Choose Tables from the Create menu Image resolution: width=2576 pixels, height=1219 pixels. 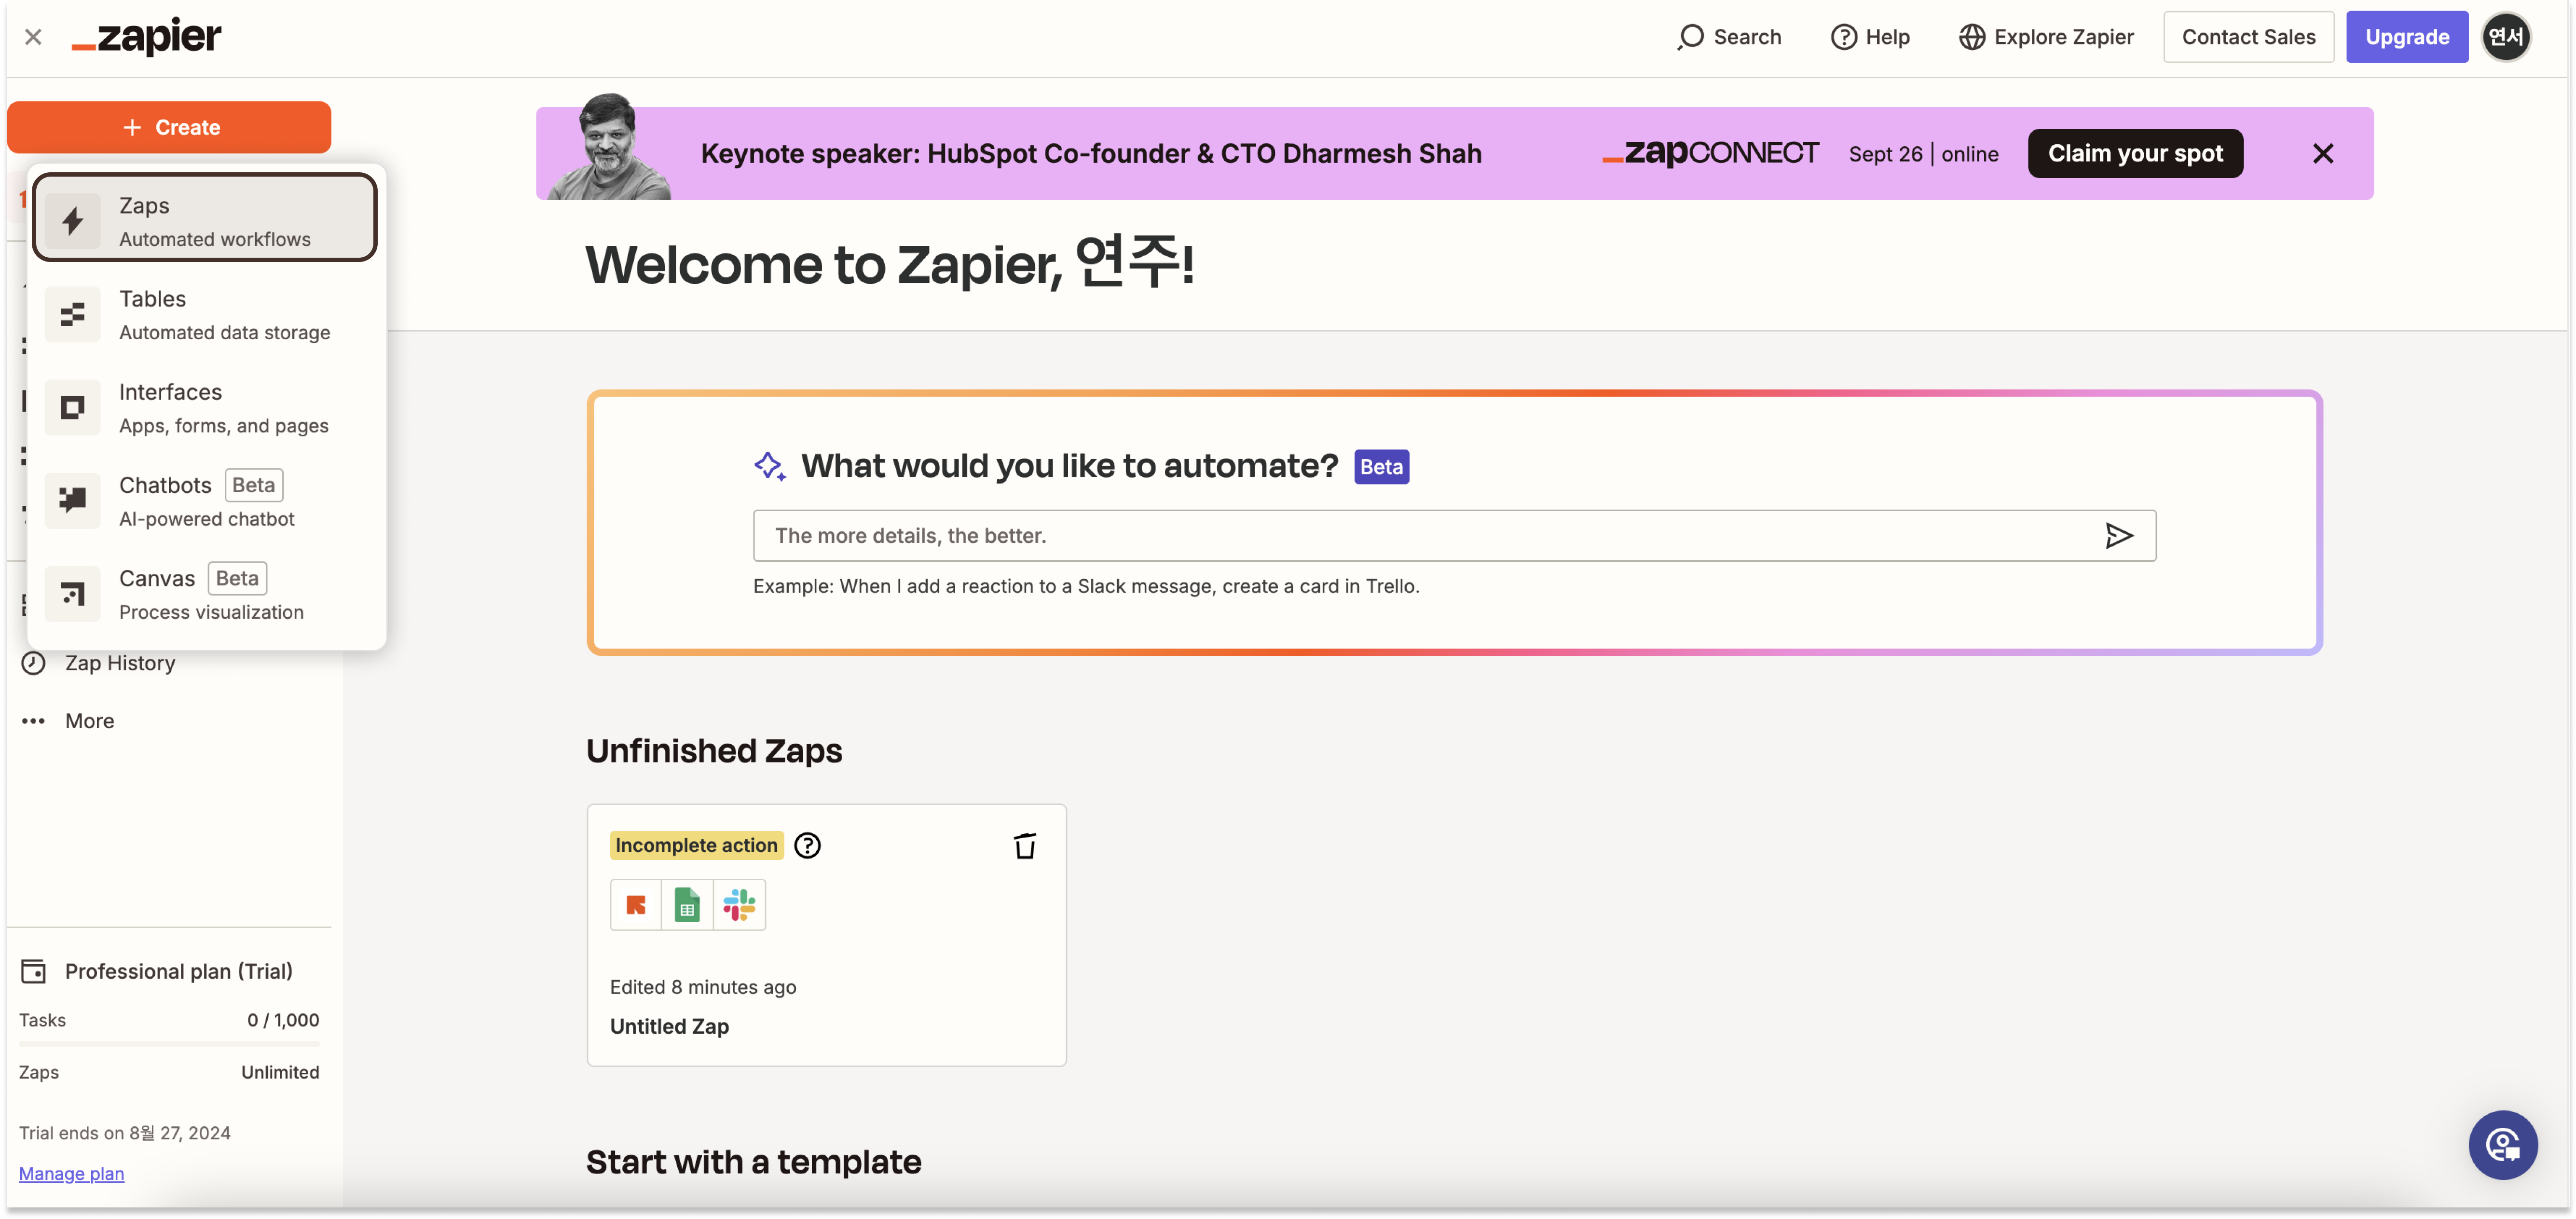[205, 314]
